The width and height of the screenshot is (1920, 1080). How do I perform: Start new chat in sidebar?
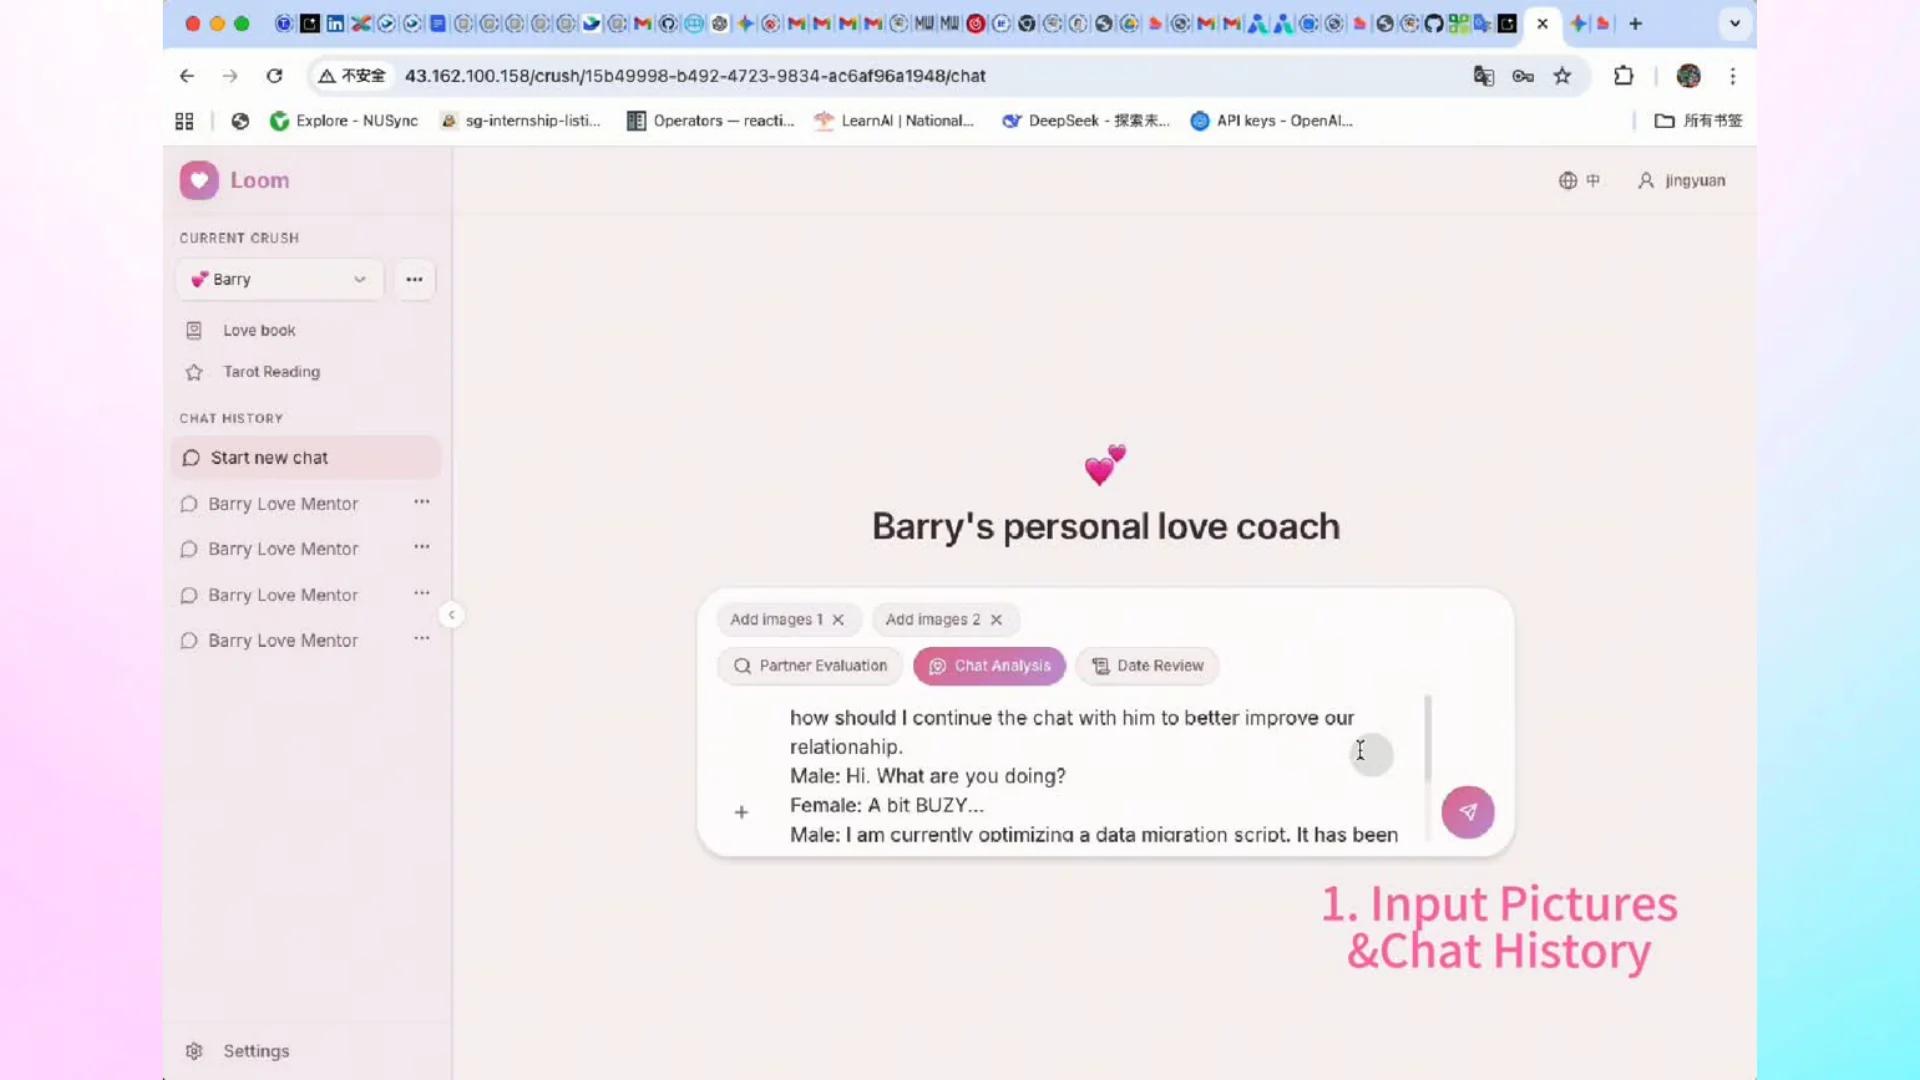306,458
